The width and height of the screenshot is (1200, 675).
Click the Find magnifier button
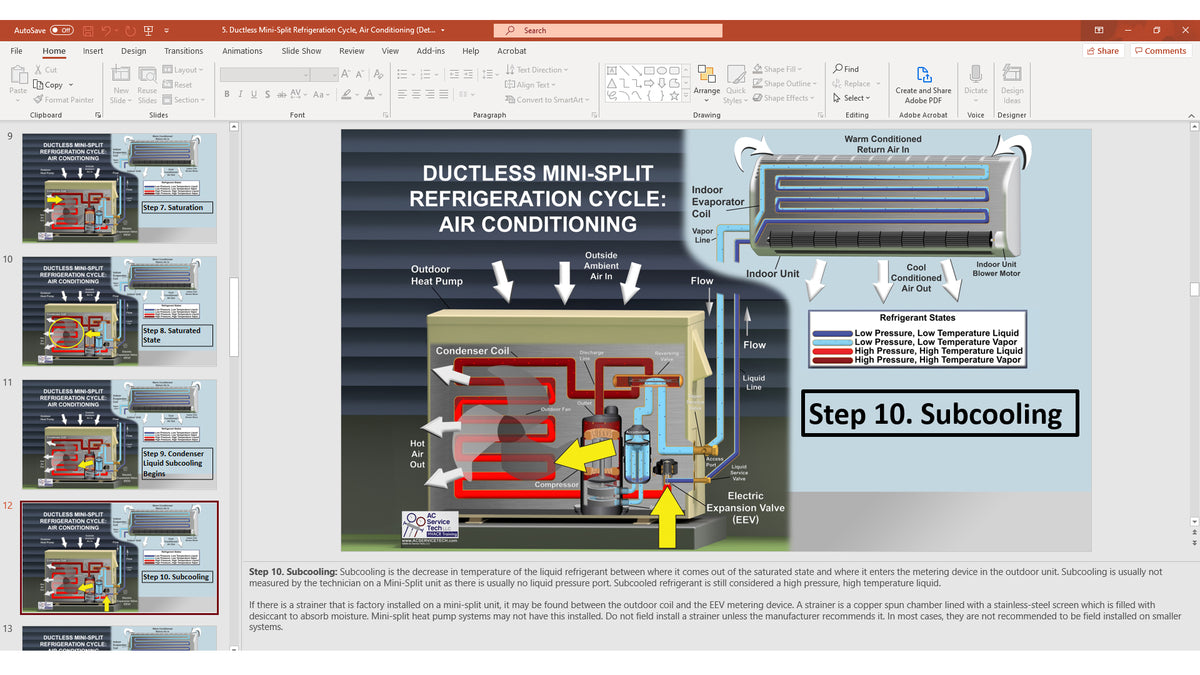(x=846, y=69)
